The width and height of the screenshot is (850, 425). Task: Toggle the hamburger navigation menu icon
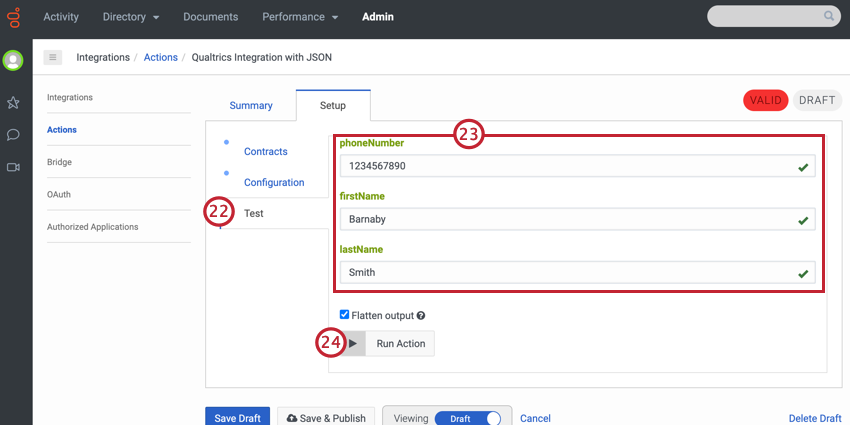coord(53,57)
